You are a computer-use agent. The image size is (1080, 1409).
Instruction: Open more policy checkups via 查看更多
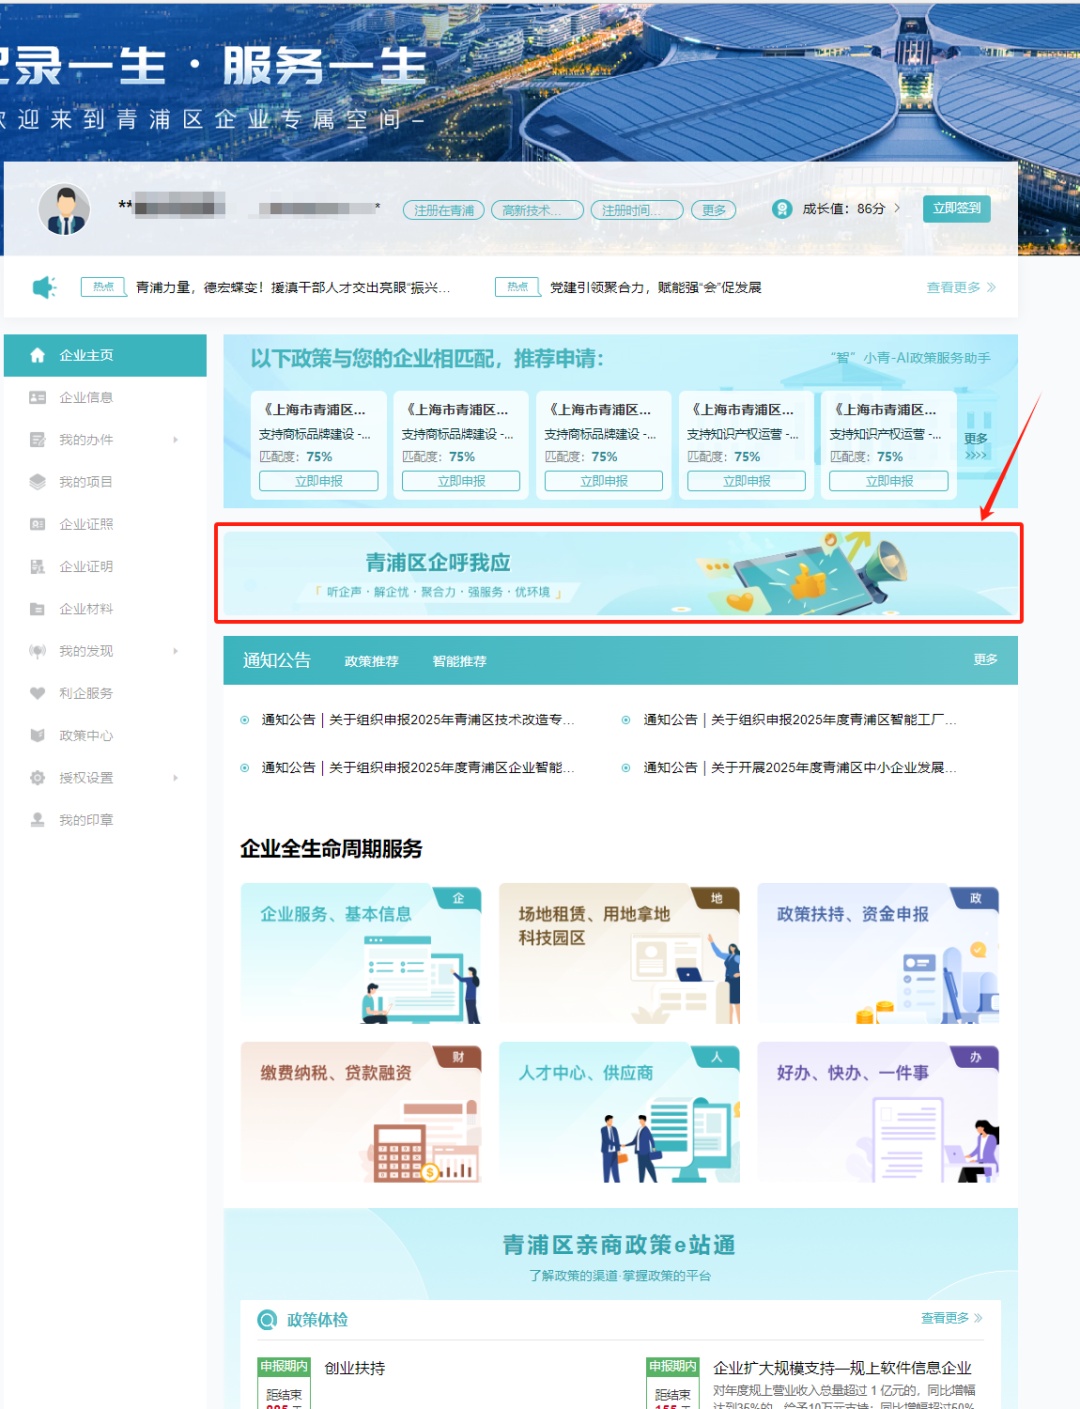coord(951,1318)
